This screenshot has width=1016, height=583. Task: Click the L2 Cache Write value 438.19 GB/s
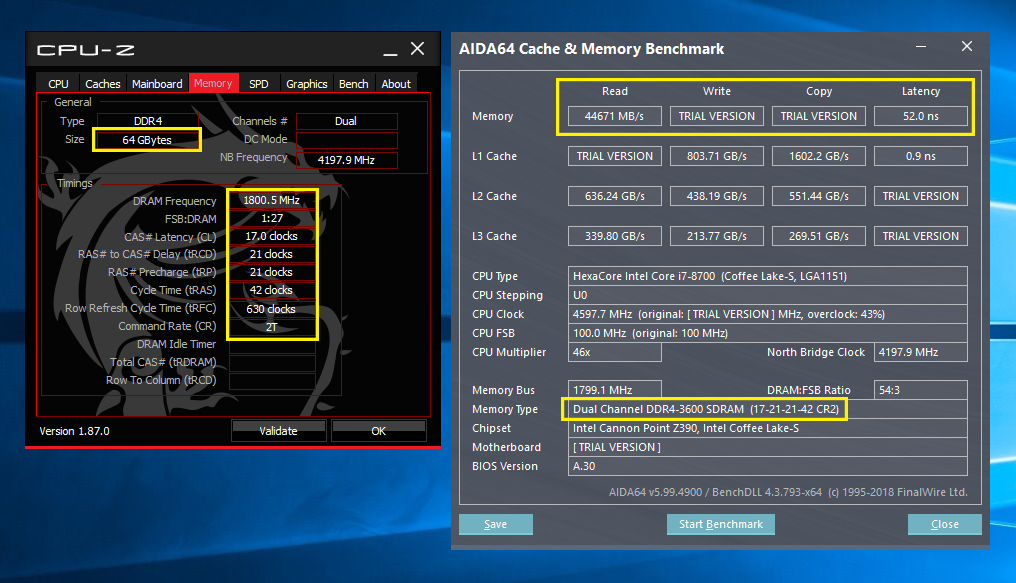[717, 196]
